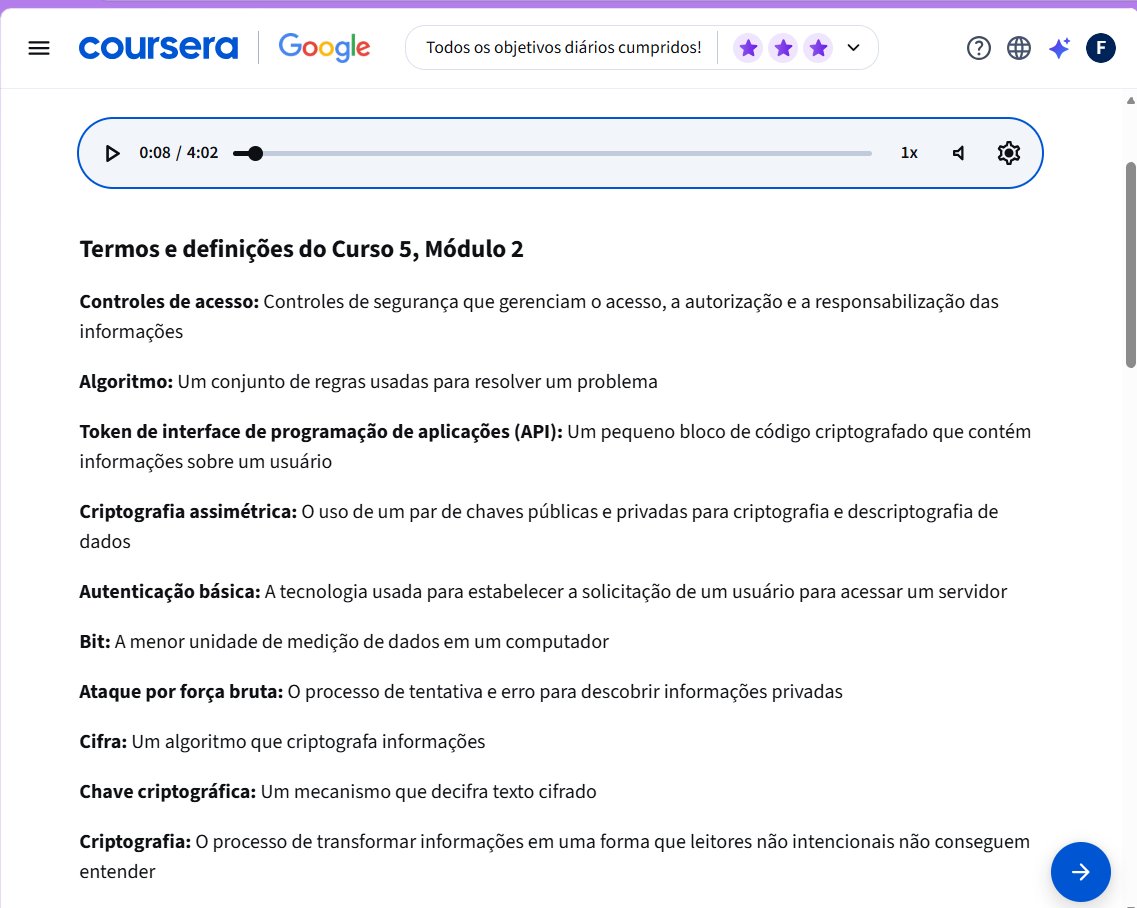Open the hamburger navigation menu
Screen dimensions: 1137x908
[39, 48]
